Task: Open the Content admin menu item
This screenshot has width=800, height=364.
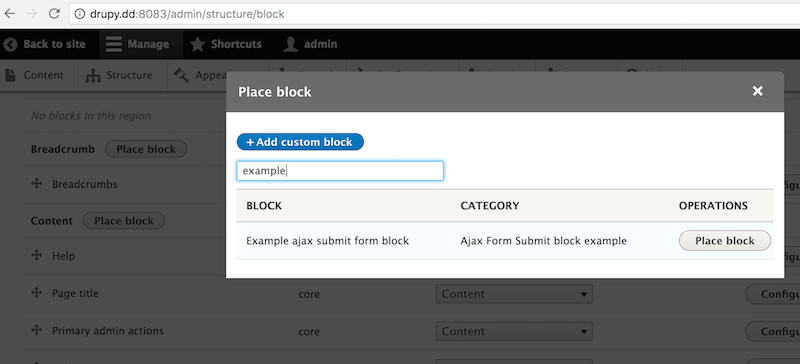Action: 35,76
